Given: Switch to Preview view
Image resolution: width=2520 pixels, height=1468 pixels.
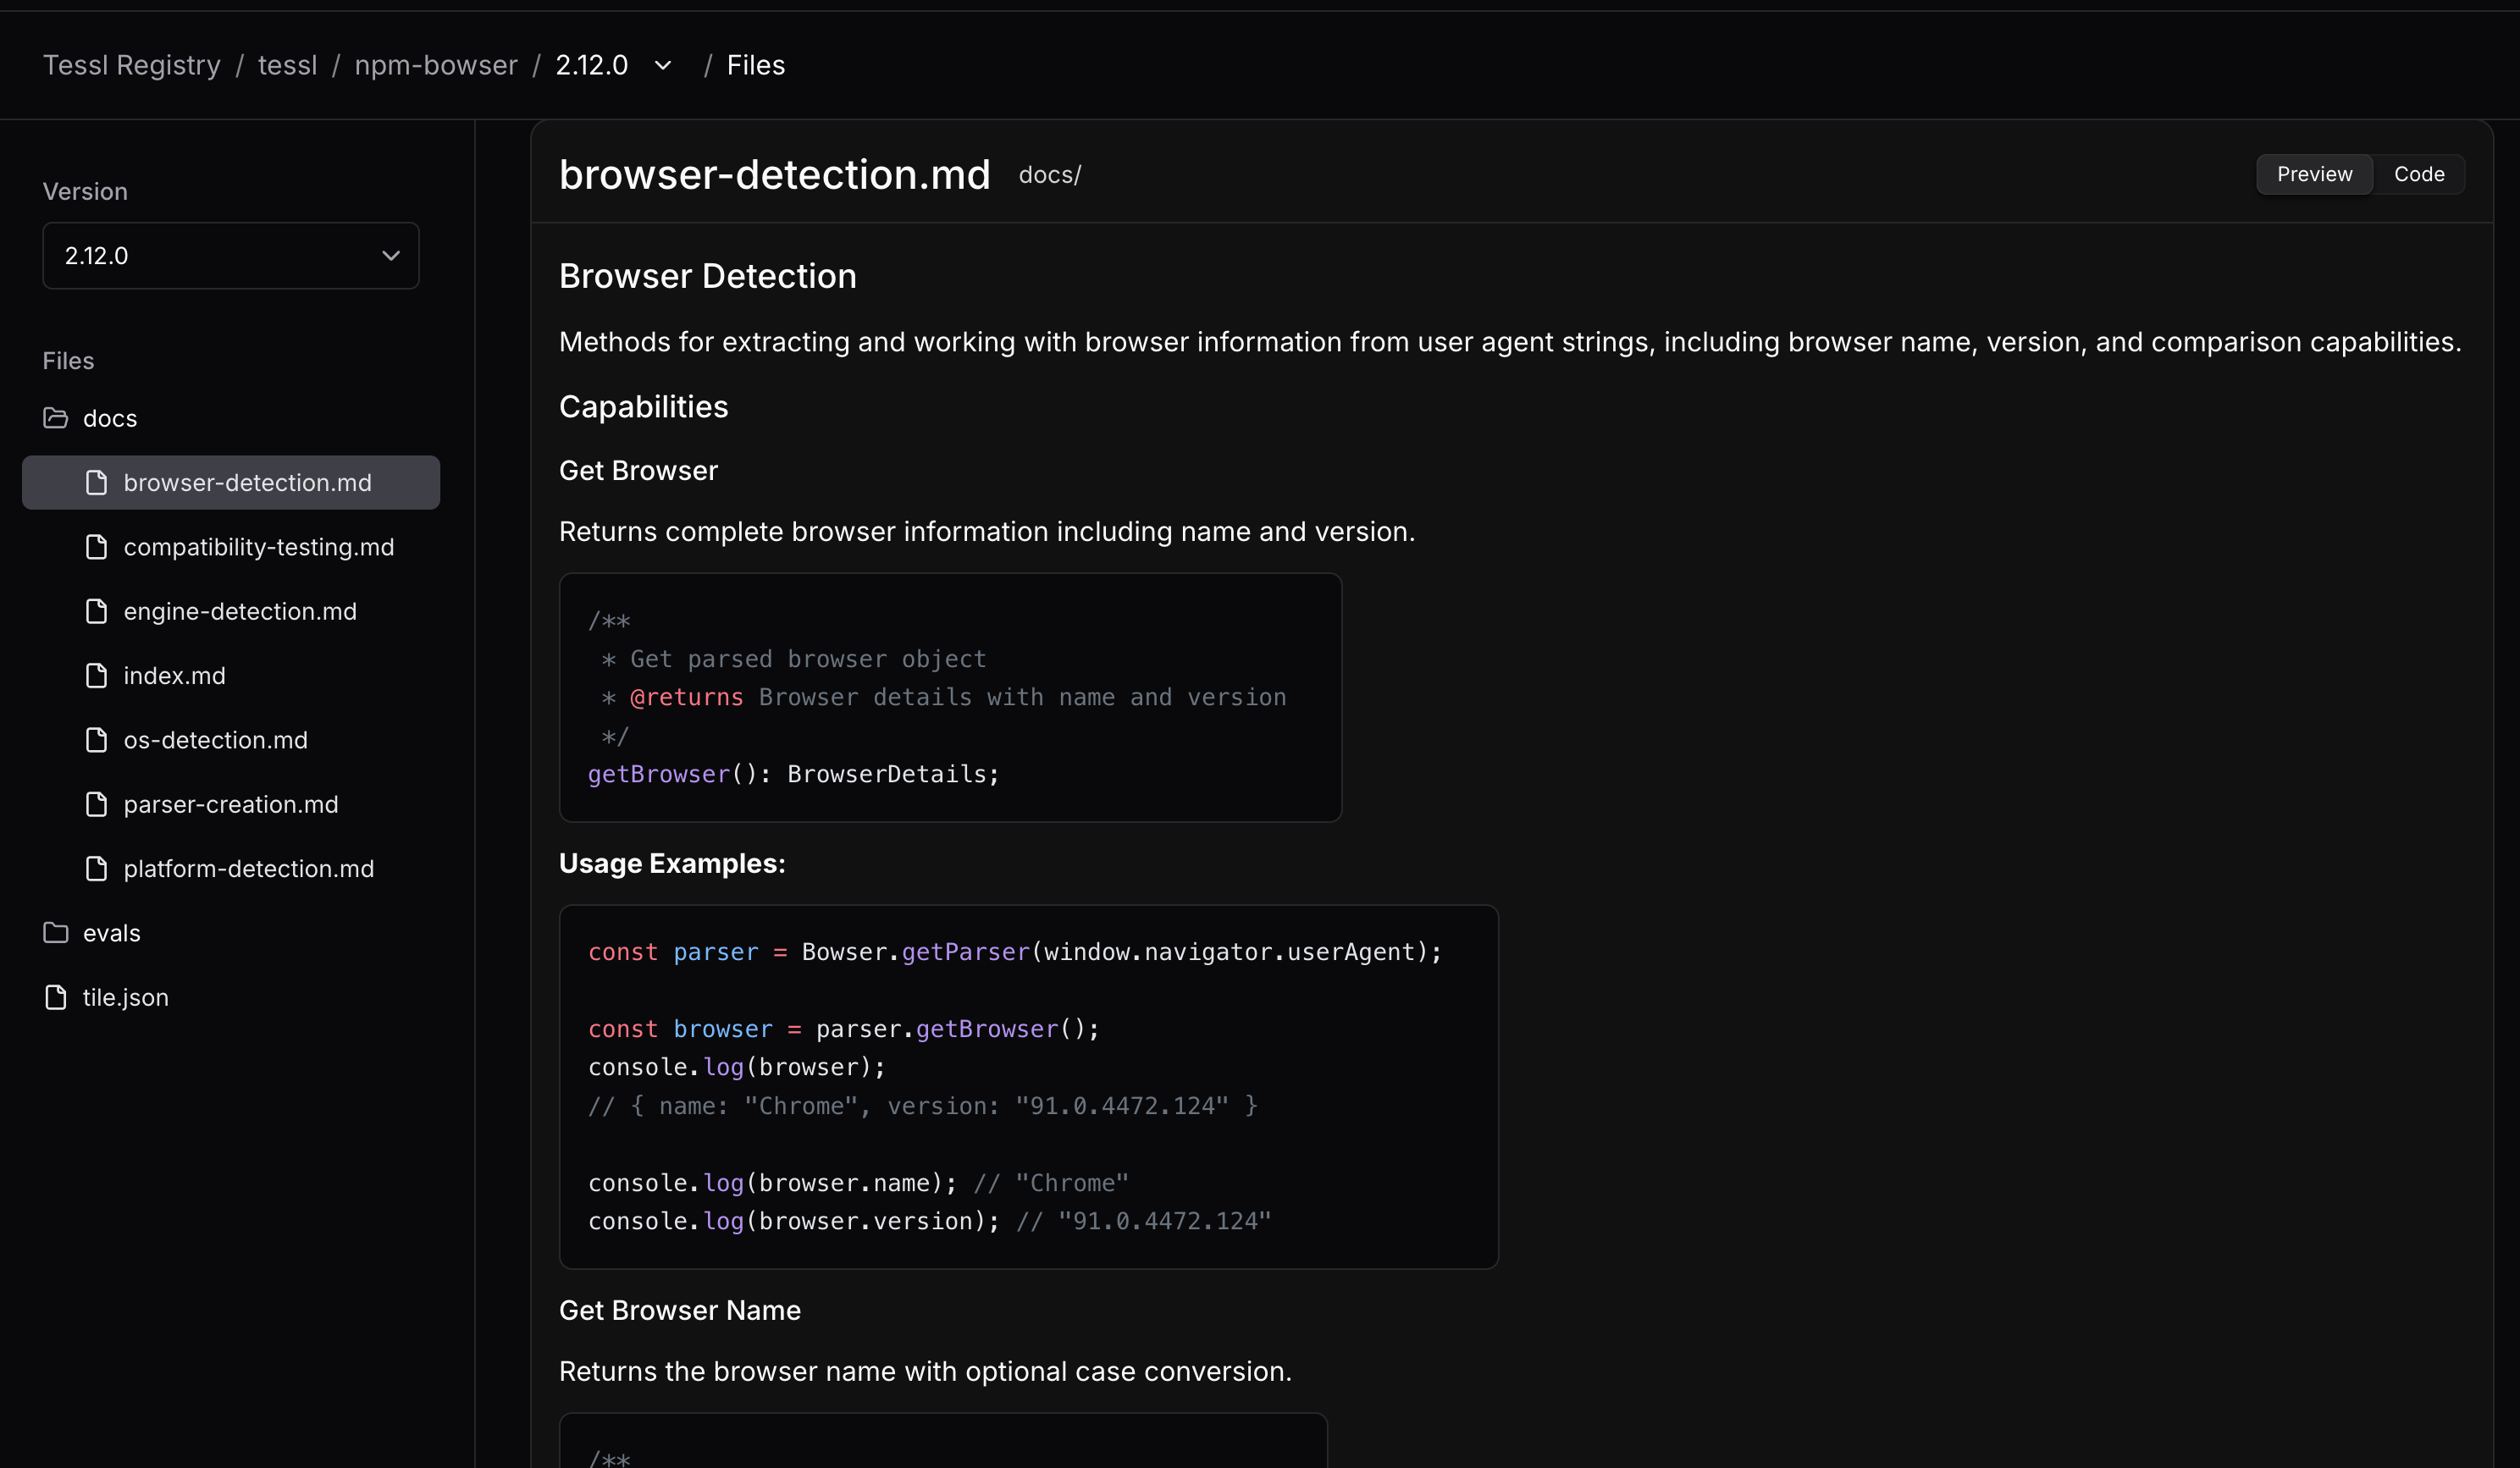Looking at the screenshot, I should [2314, 174].
